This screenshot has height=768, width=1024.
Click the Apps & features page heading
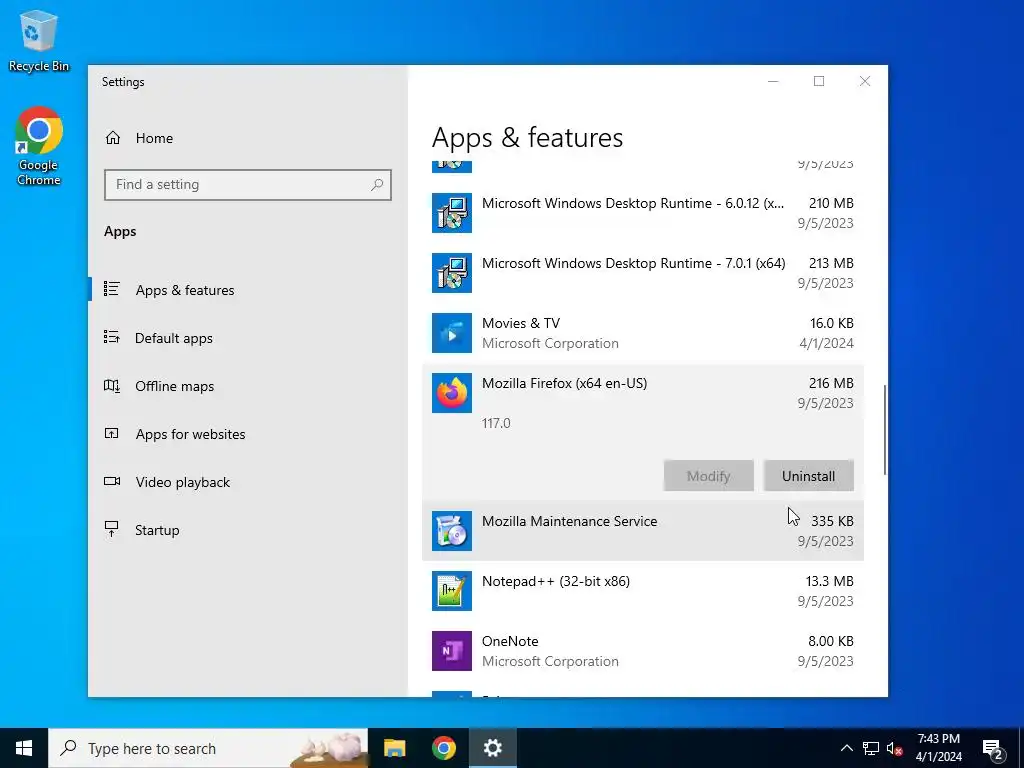coord(527,138)
